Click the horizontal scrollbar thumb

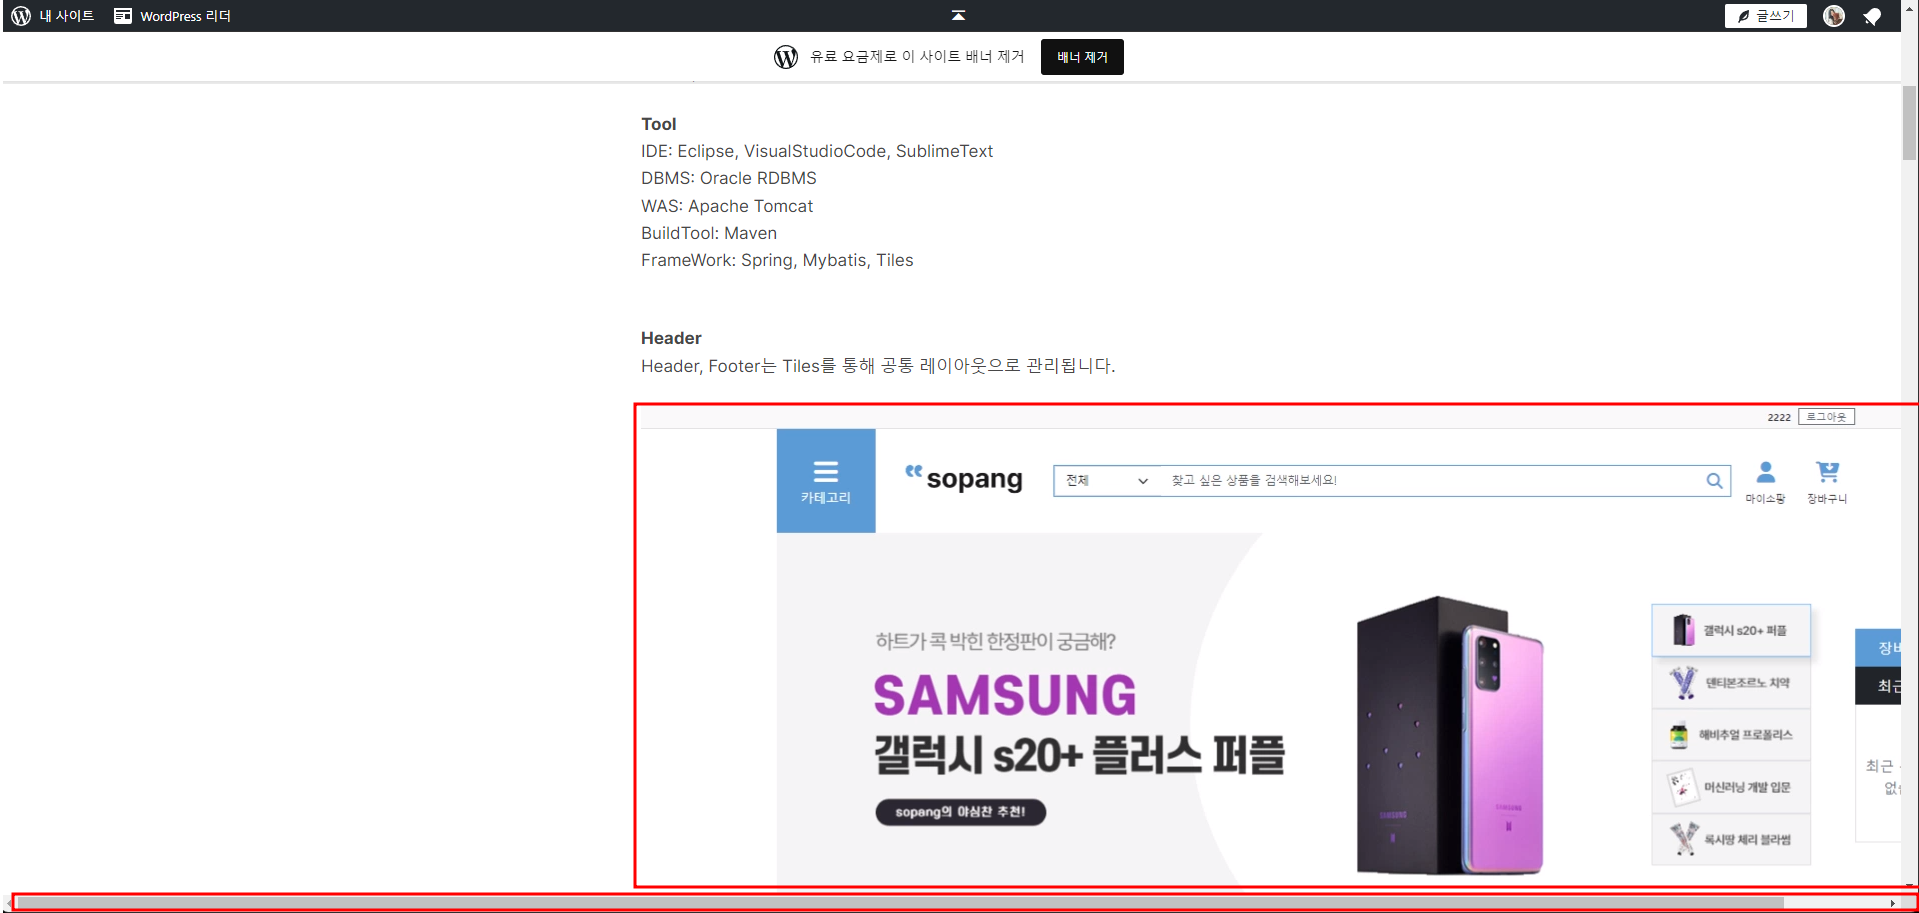tap(900, 903)
